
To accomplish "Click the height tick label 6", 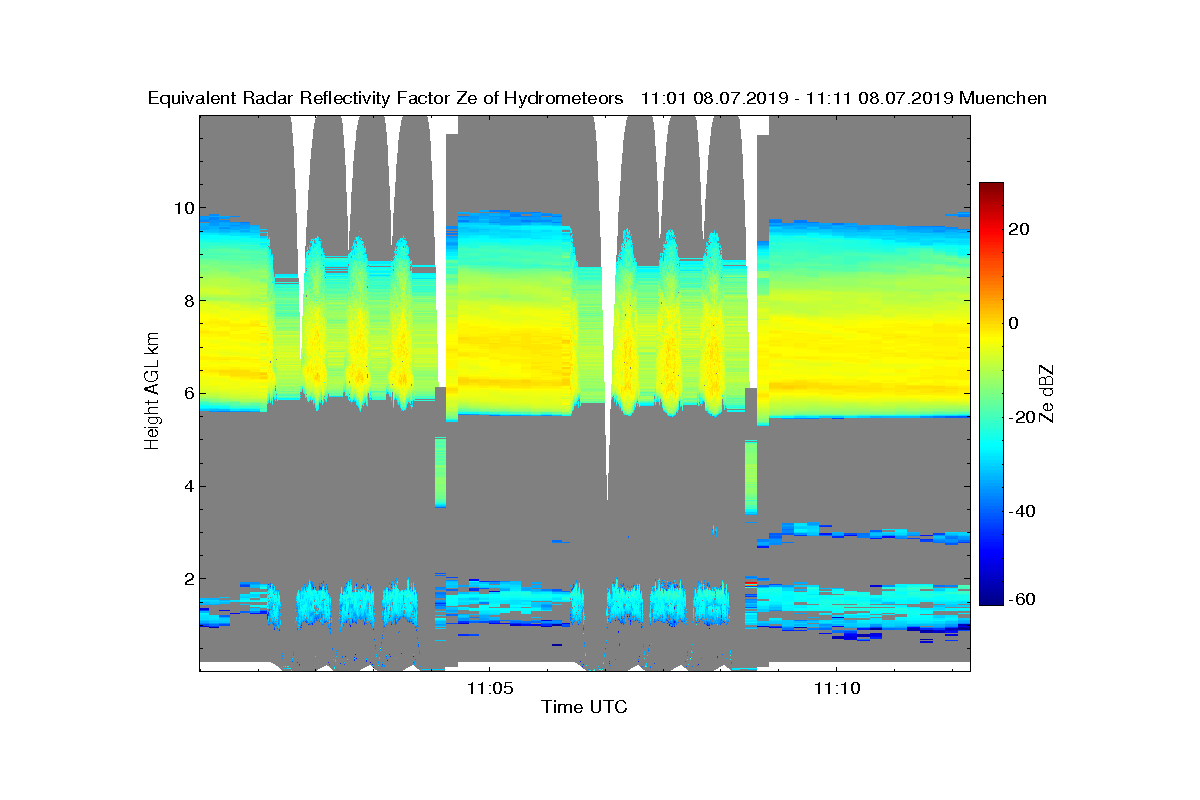I will [x=188, y=394].
